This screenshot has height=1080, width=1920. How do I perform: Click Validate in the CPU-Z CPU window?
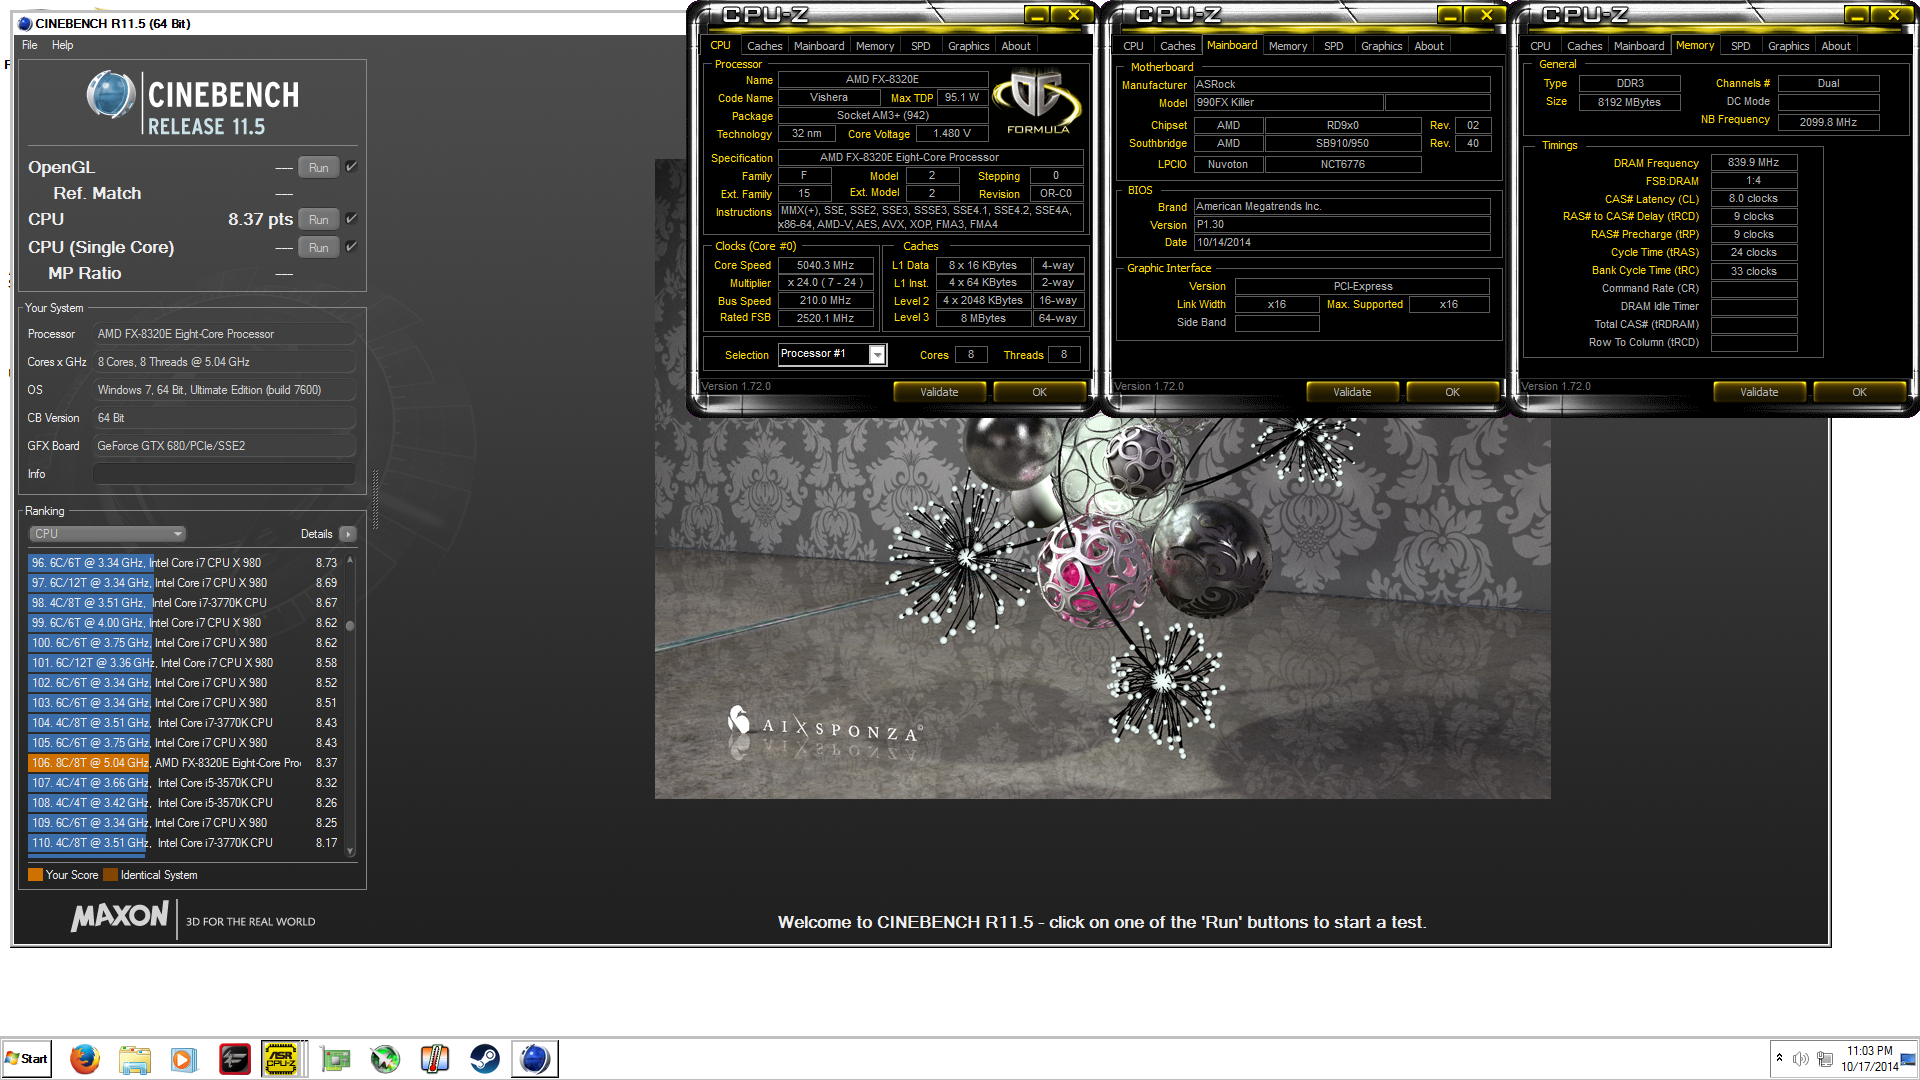tap(939, 392)
